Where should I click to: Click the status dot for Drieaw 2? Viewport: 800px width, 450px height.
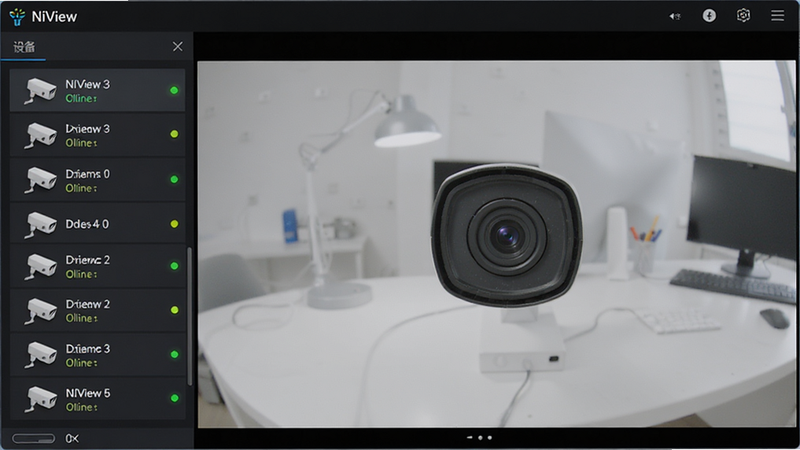174,310
